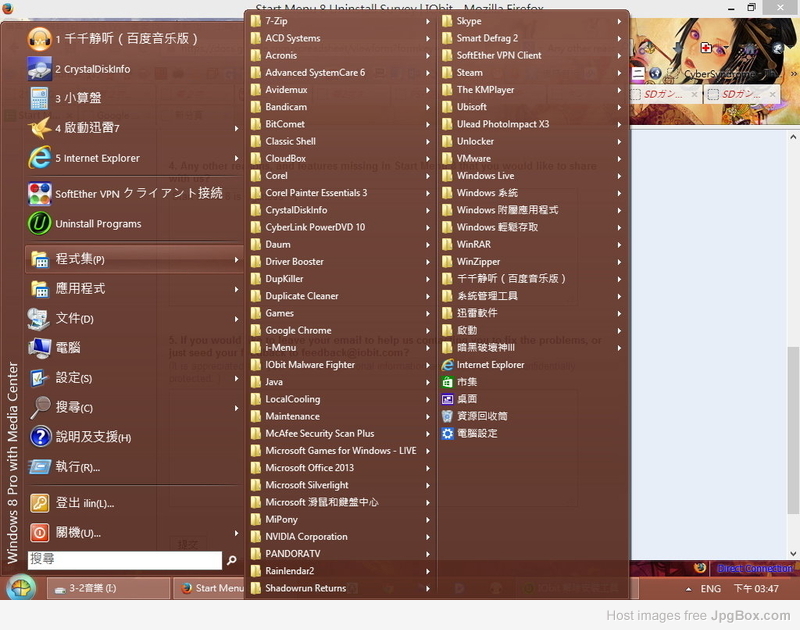Expand the 設定(S) submenu arrow

click(236, 378)
